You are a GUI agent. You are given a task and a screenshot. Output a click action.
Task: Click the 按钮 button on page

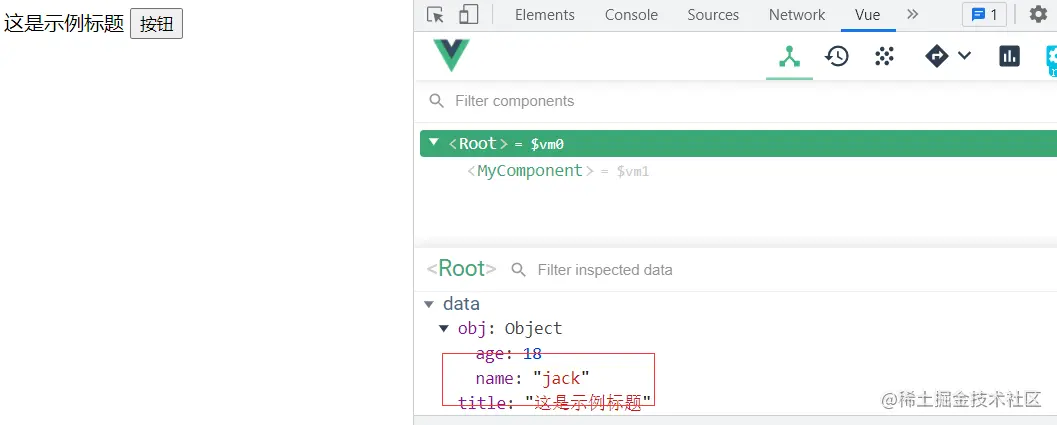[x=157, y=24]
